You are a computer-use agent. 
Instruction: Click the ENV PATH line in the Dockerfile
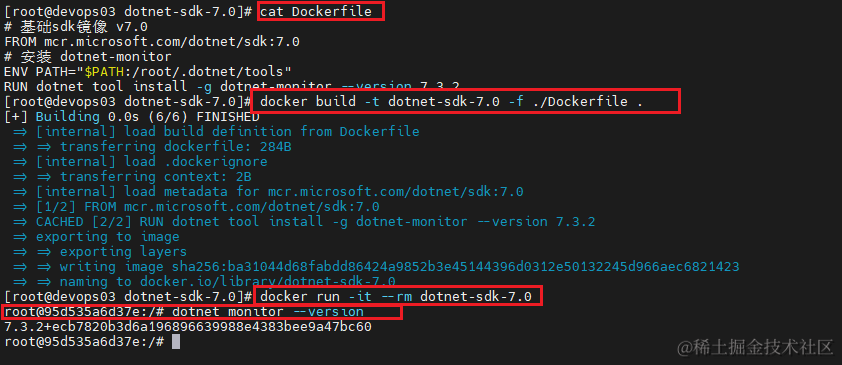click(x=148, y=71)
